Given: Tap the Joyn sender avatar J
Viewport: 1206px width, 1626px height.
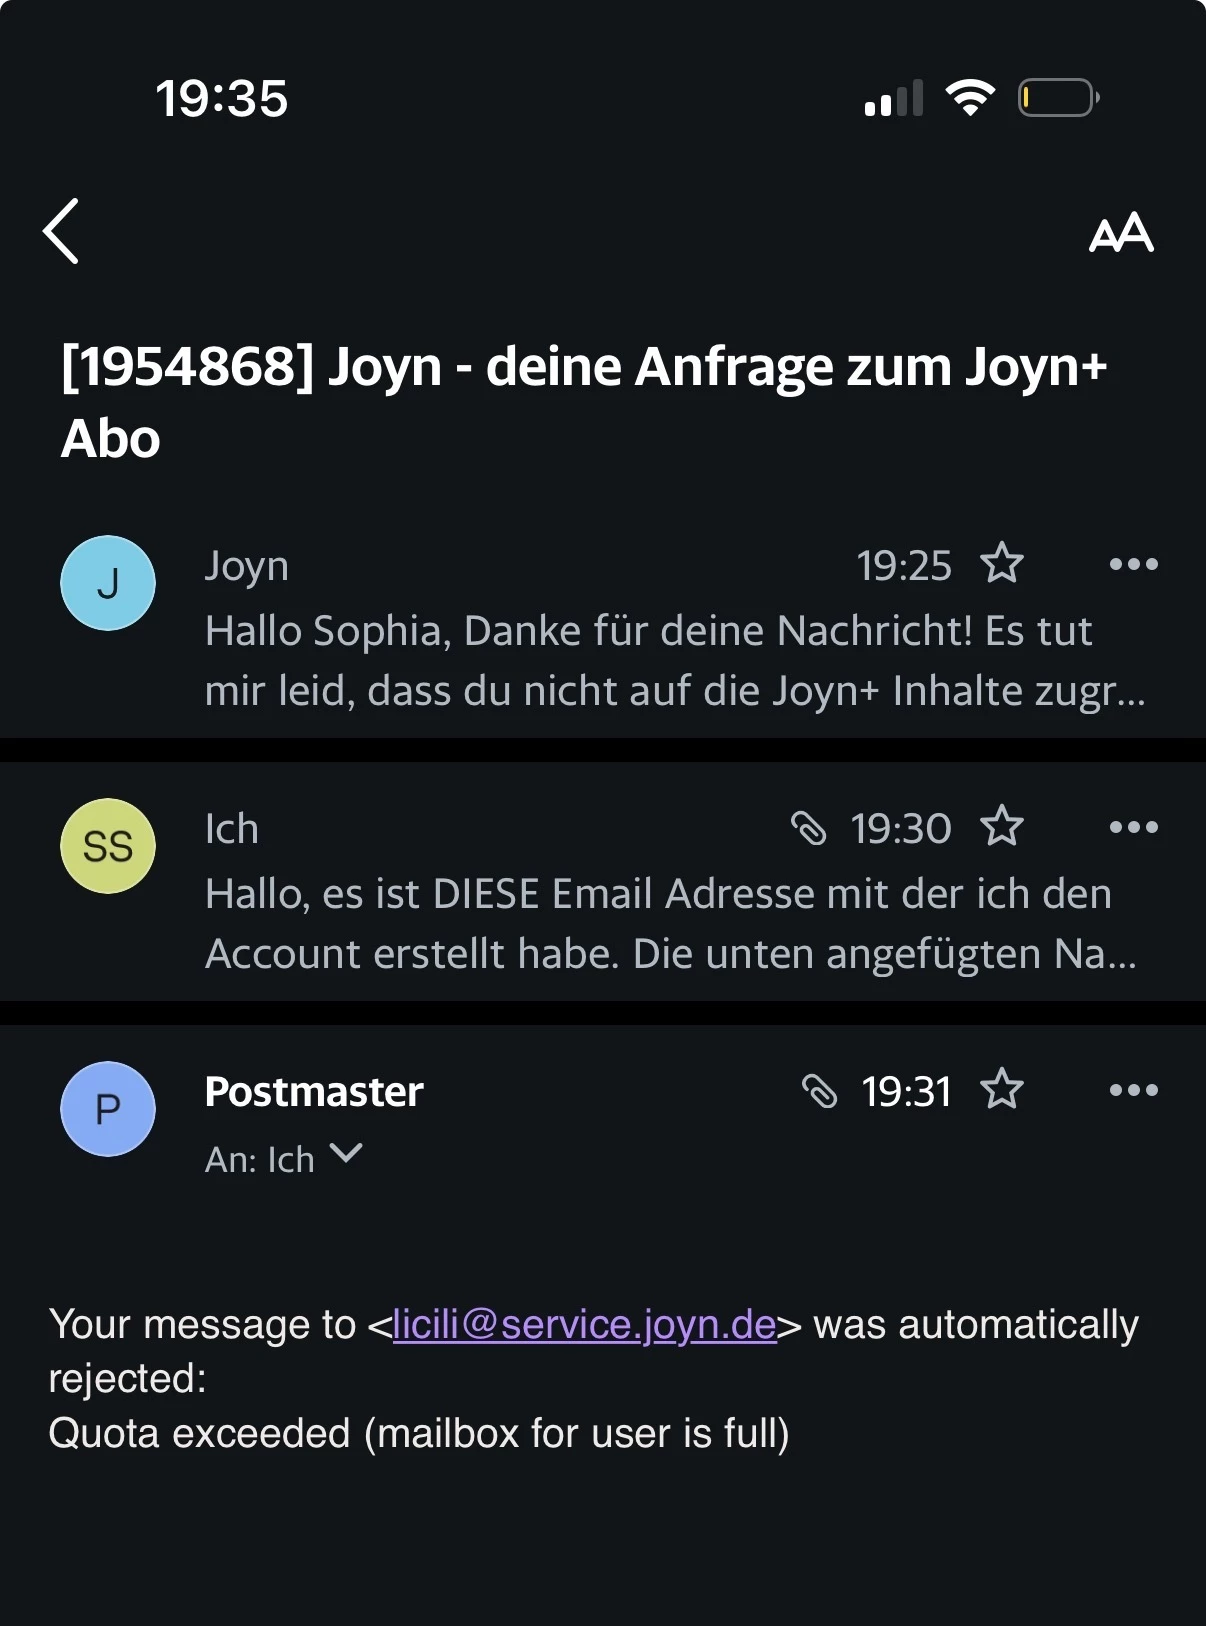Looking at the screenshot, I should (108, 583).
